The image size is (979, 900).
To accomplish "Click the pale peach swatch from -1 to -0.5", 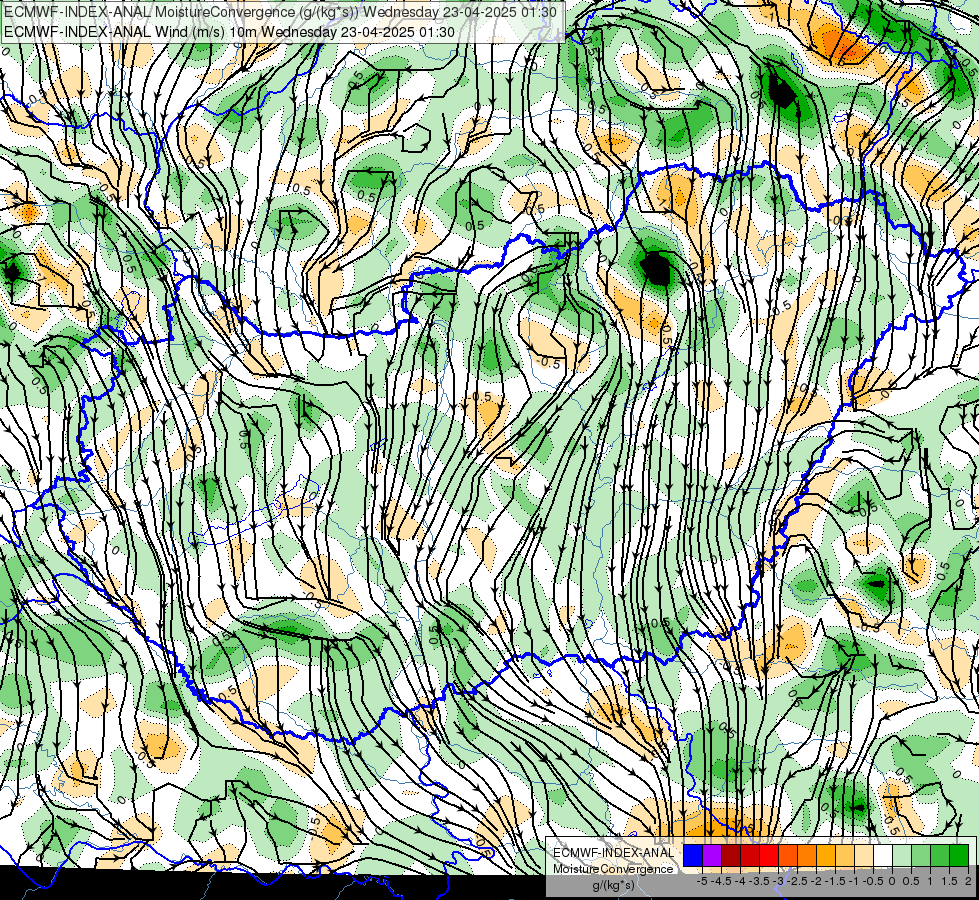I will click(x=863, y=855).
